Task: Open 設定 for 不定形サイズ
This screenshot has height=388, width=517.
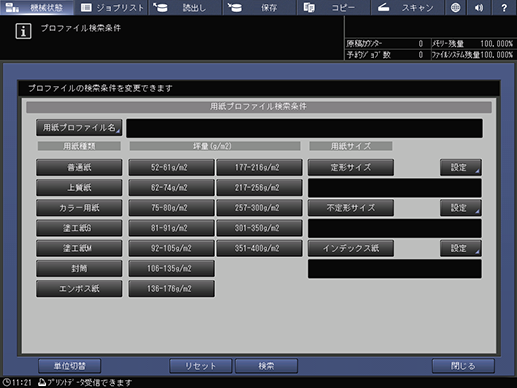Action: point(461,208)
